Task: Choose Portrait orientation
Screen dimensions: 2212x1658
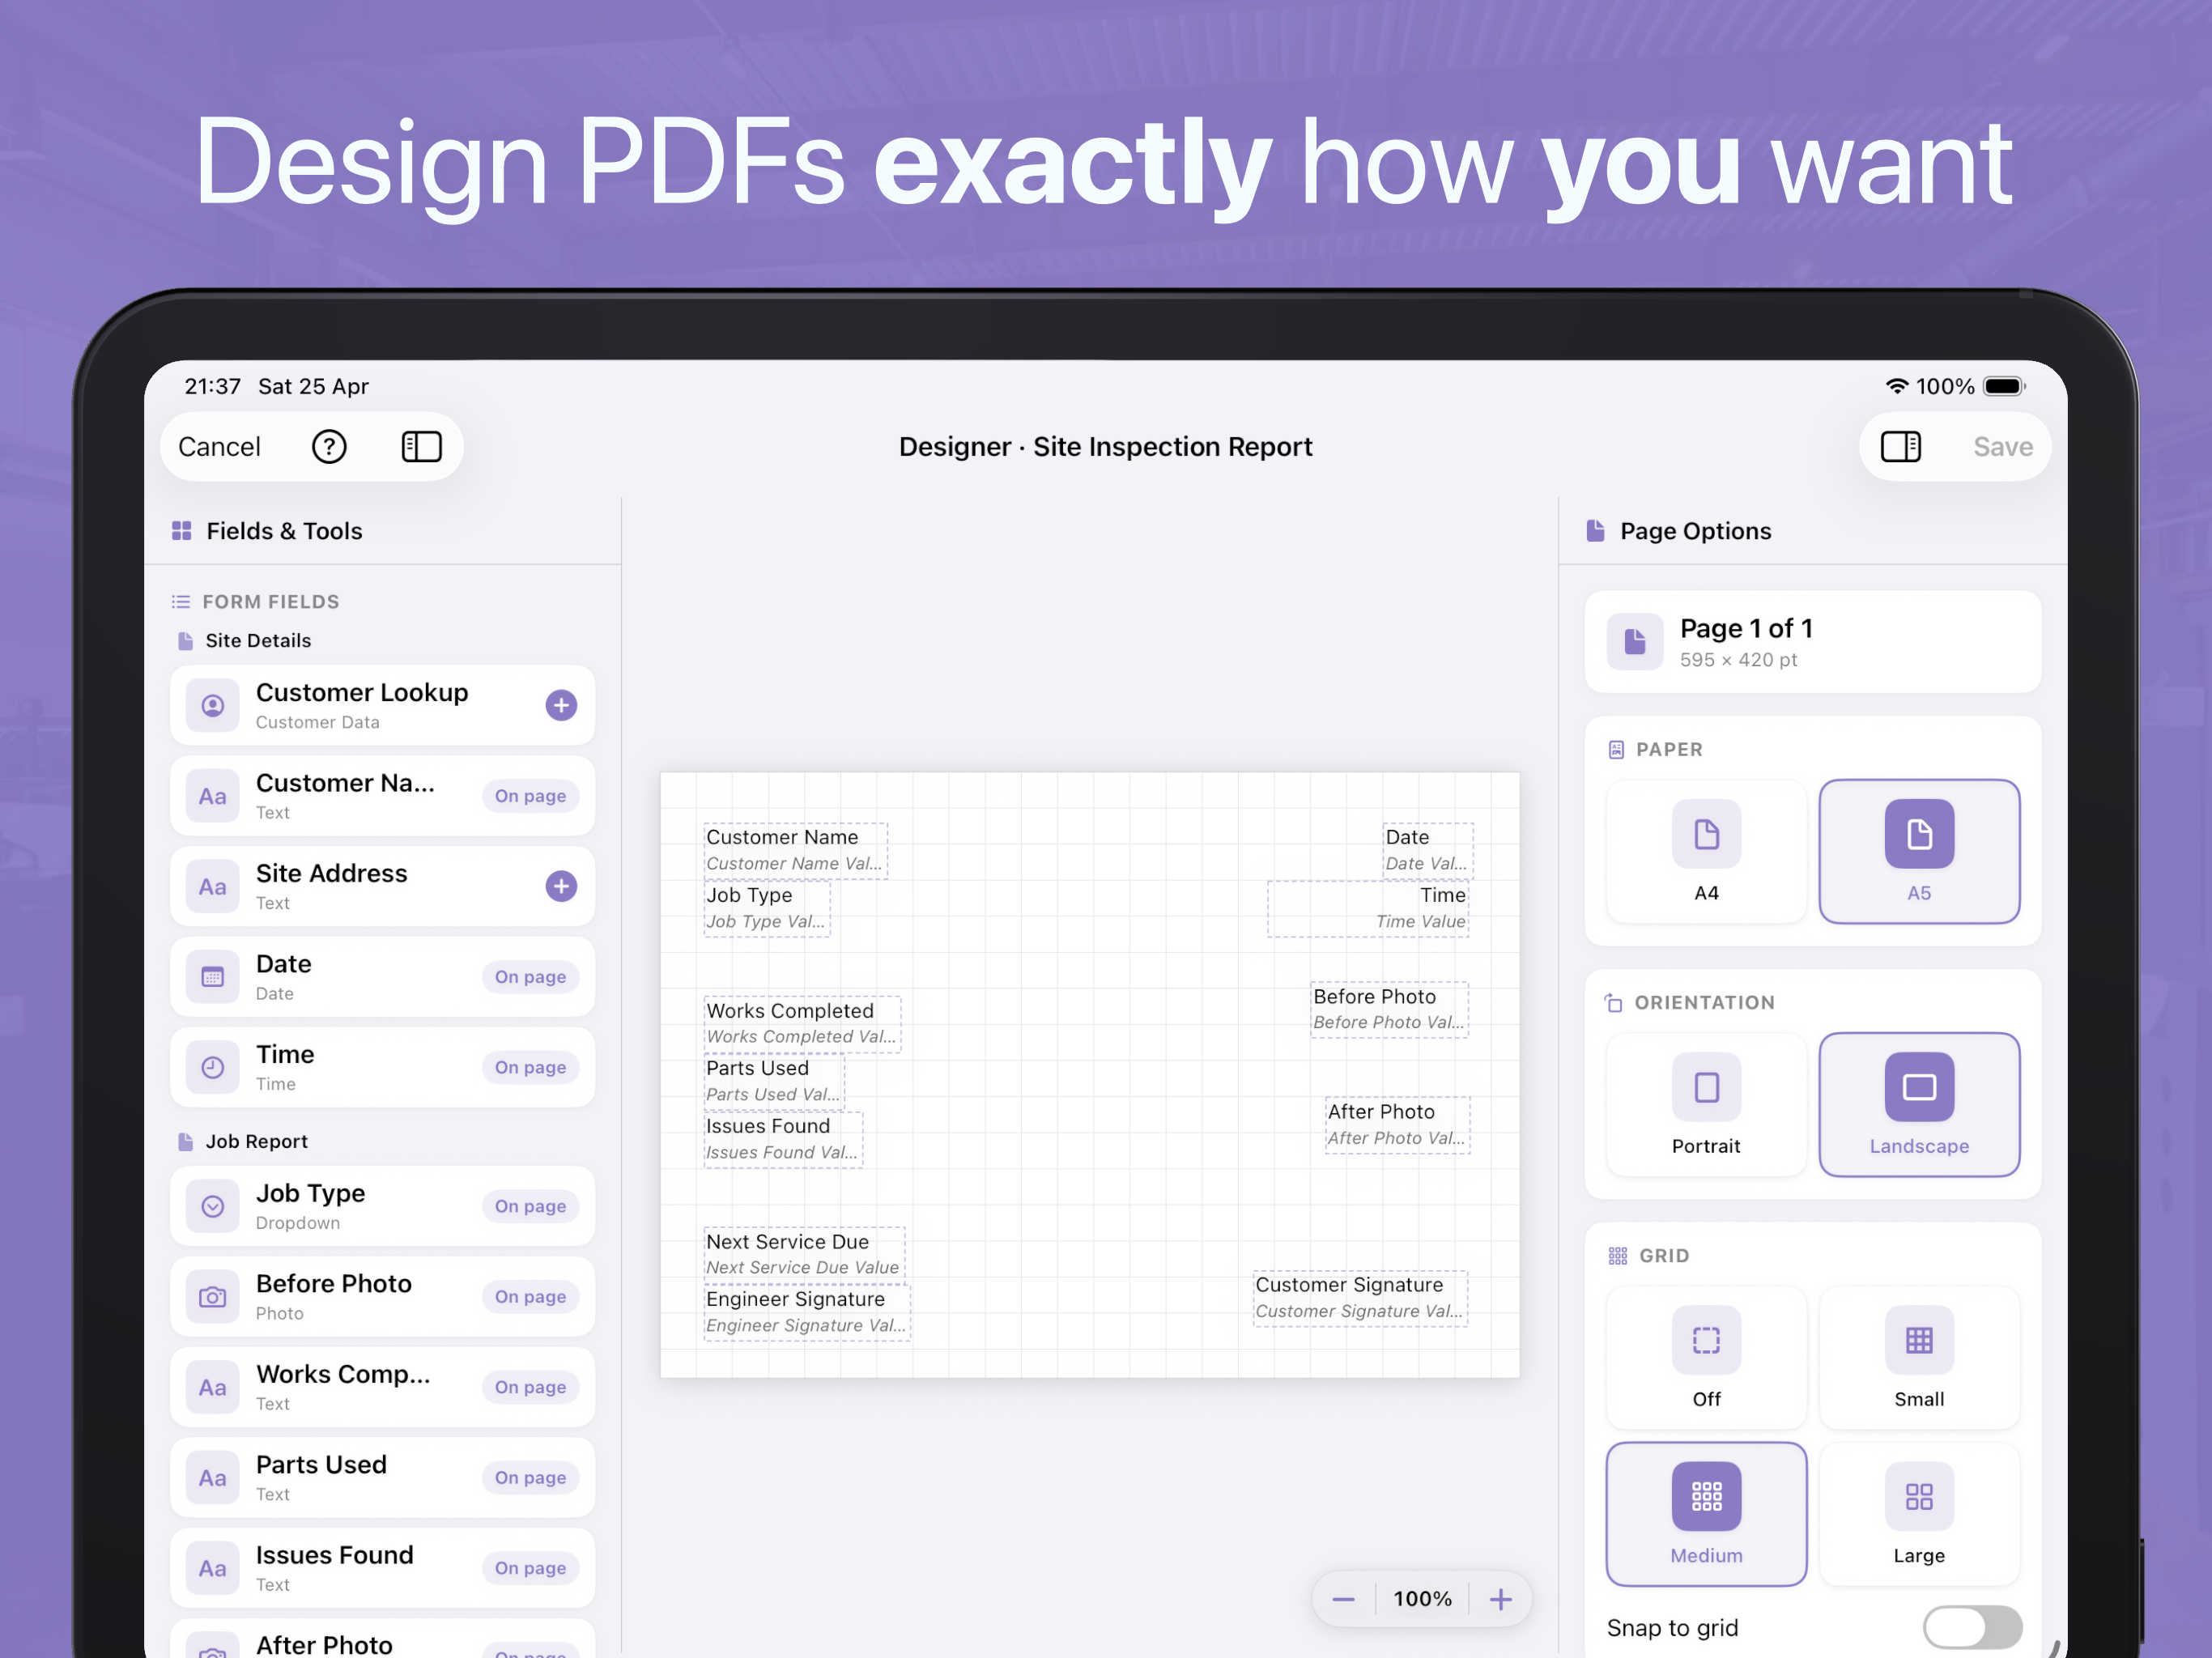Action: pyautogui.click(x=1706, y=1104)
